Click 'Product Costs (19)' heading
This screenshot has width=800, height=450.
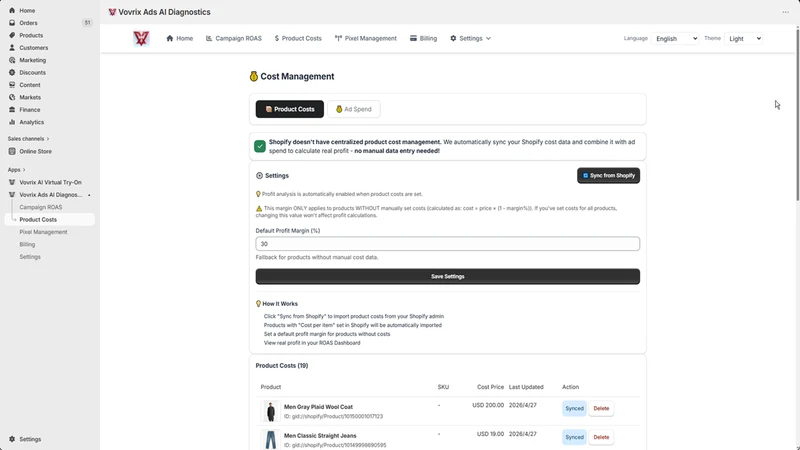pos(282,366)
